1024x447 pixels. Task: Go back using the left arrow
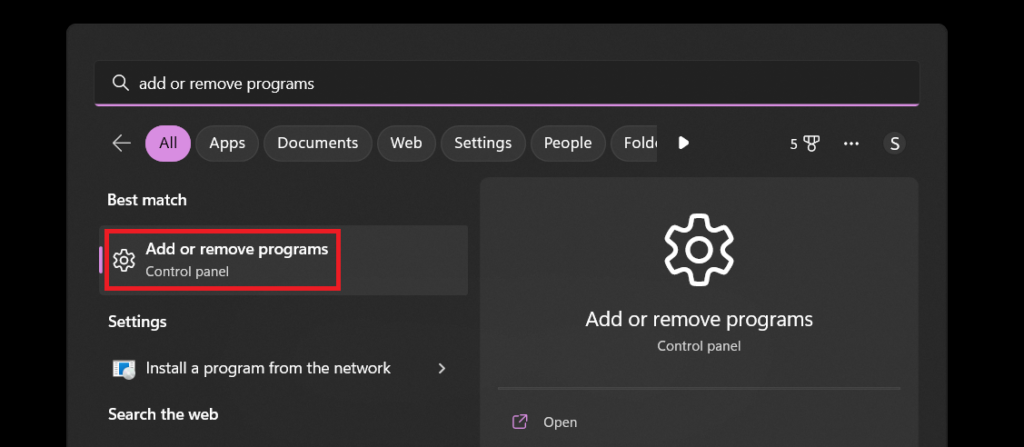[x=121, y=143]
